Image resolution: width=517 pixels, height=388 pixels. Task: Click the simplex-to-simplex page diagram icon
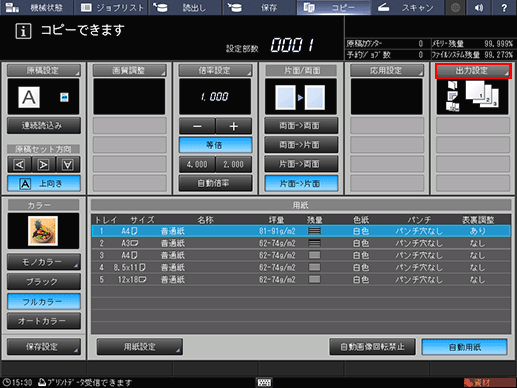tap(300, 97)
